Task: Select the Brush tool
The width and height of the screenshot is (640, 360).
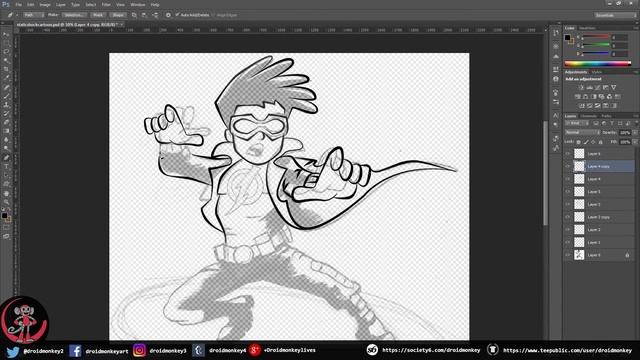Action: tap(6, 96)
